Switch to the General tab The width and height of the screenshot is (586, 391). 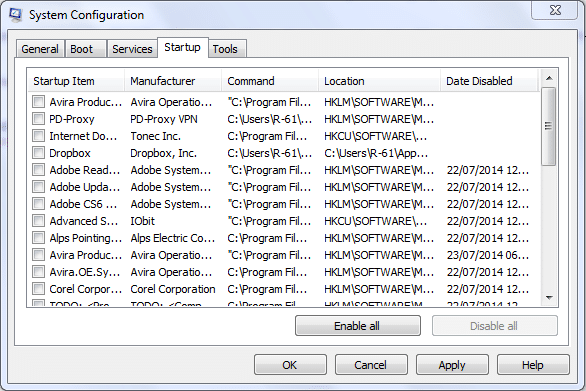point(40,49)
